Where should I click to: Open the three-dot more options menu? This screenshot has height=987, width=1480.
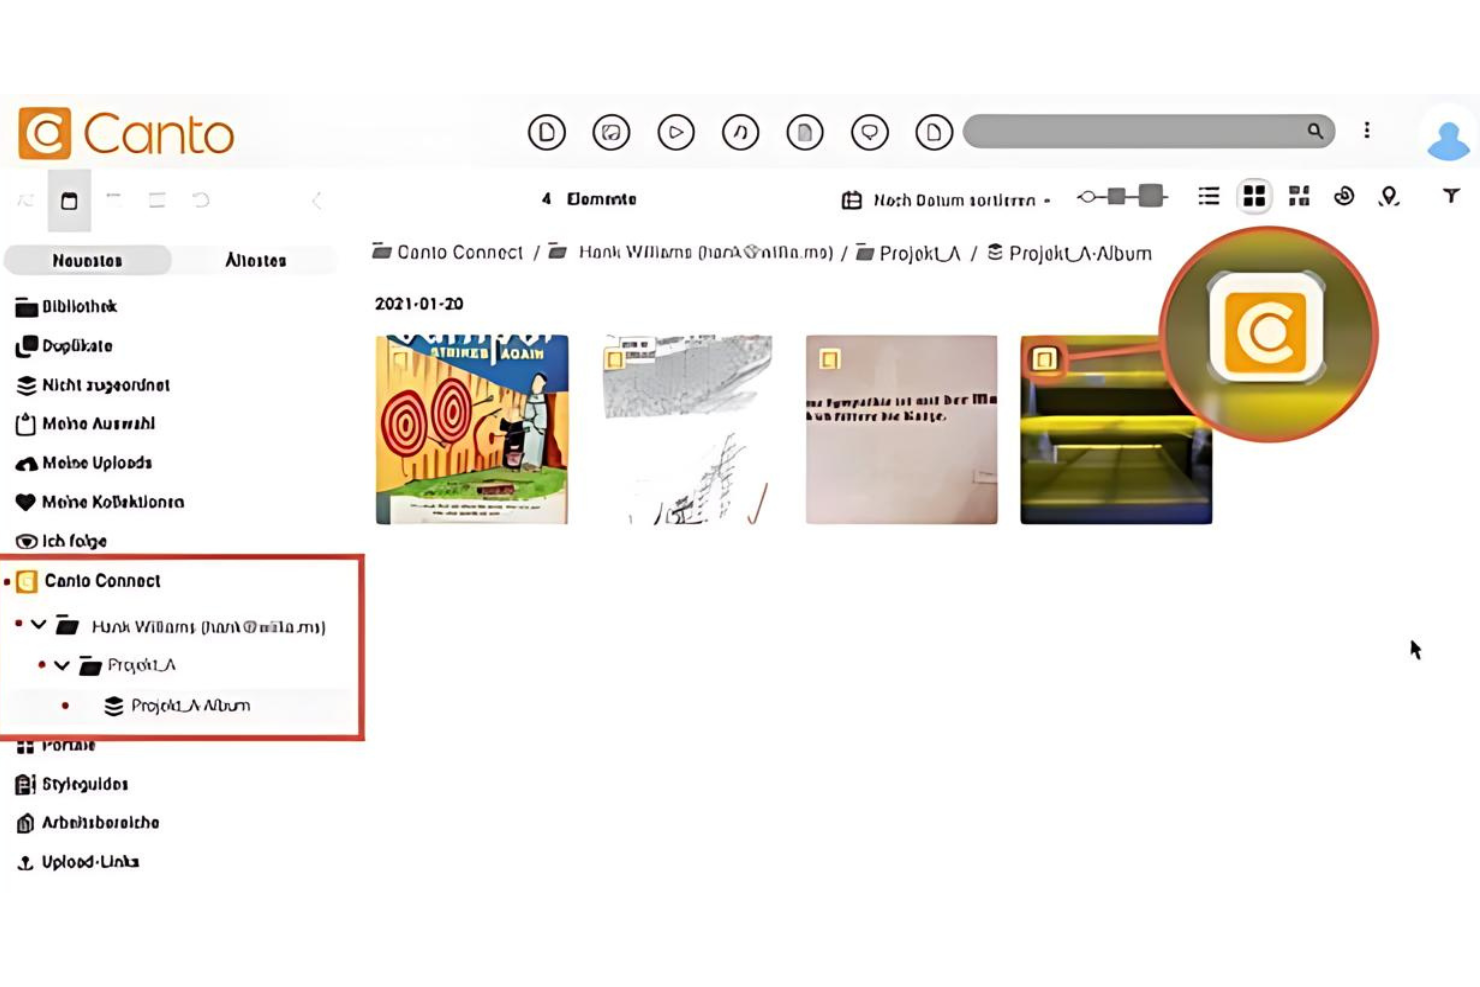pyautogui.click(x=1367, y=131)
